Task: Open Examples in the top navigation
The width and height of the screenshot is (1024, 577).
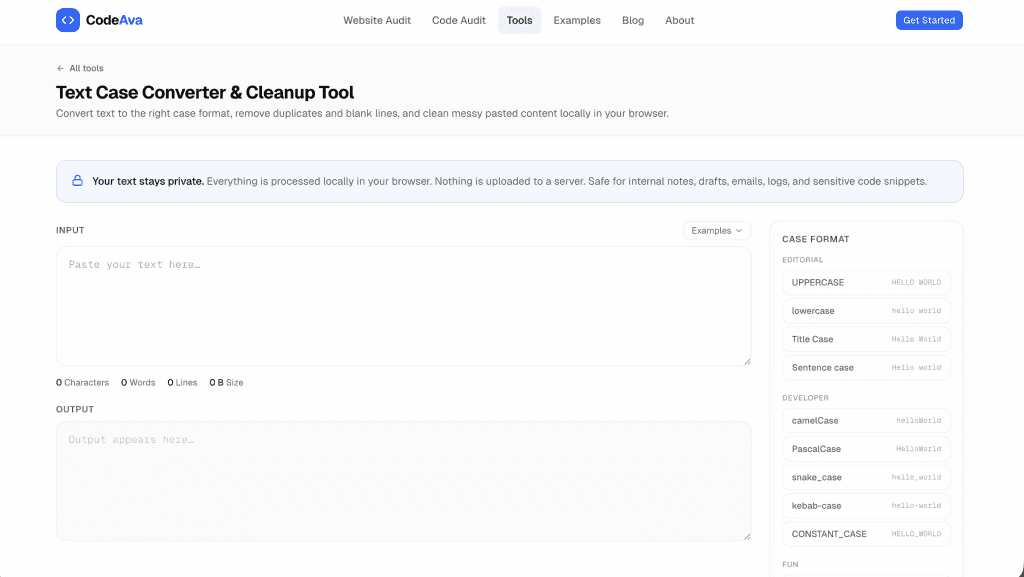Action: [577, 20]
